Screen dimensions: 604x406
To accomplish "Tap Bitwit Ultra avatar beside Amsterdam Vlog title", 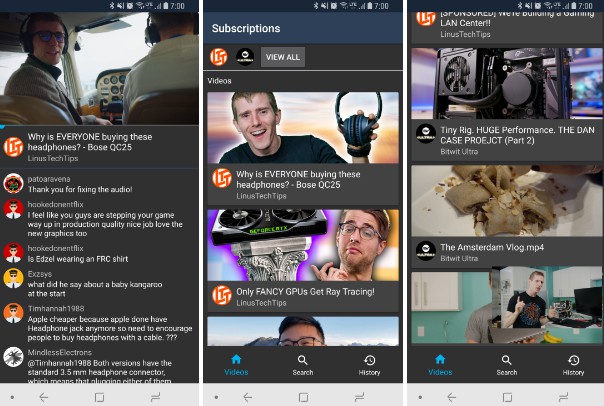I will point(426,251).
